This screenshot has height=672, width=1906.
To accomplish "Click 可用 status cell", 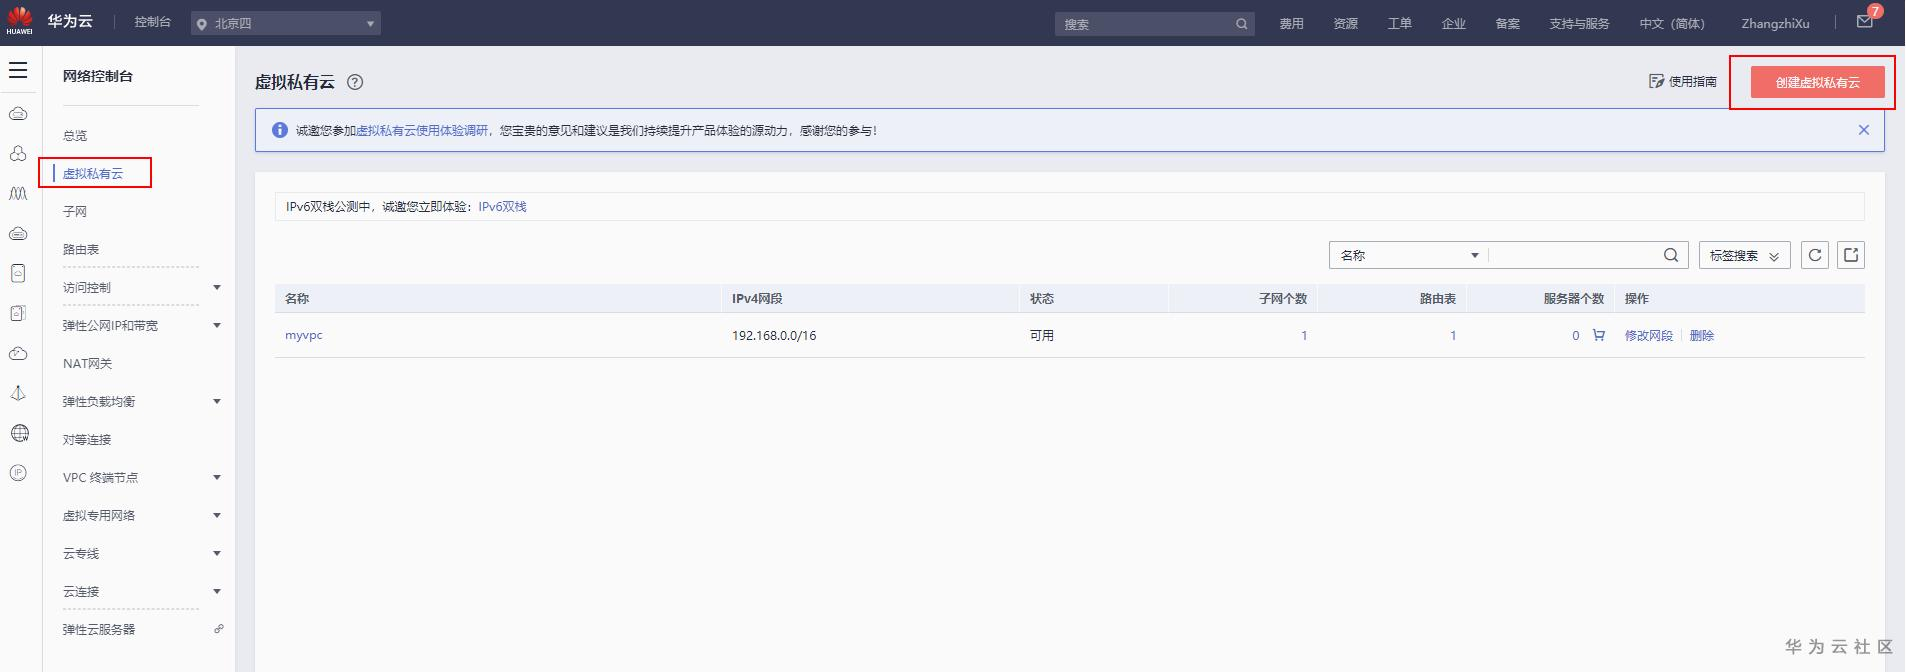I will pos(1042,335).
